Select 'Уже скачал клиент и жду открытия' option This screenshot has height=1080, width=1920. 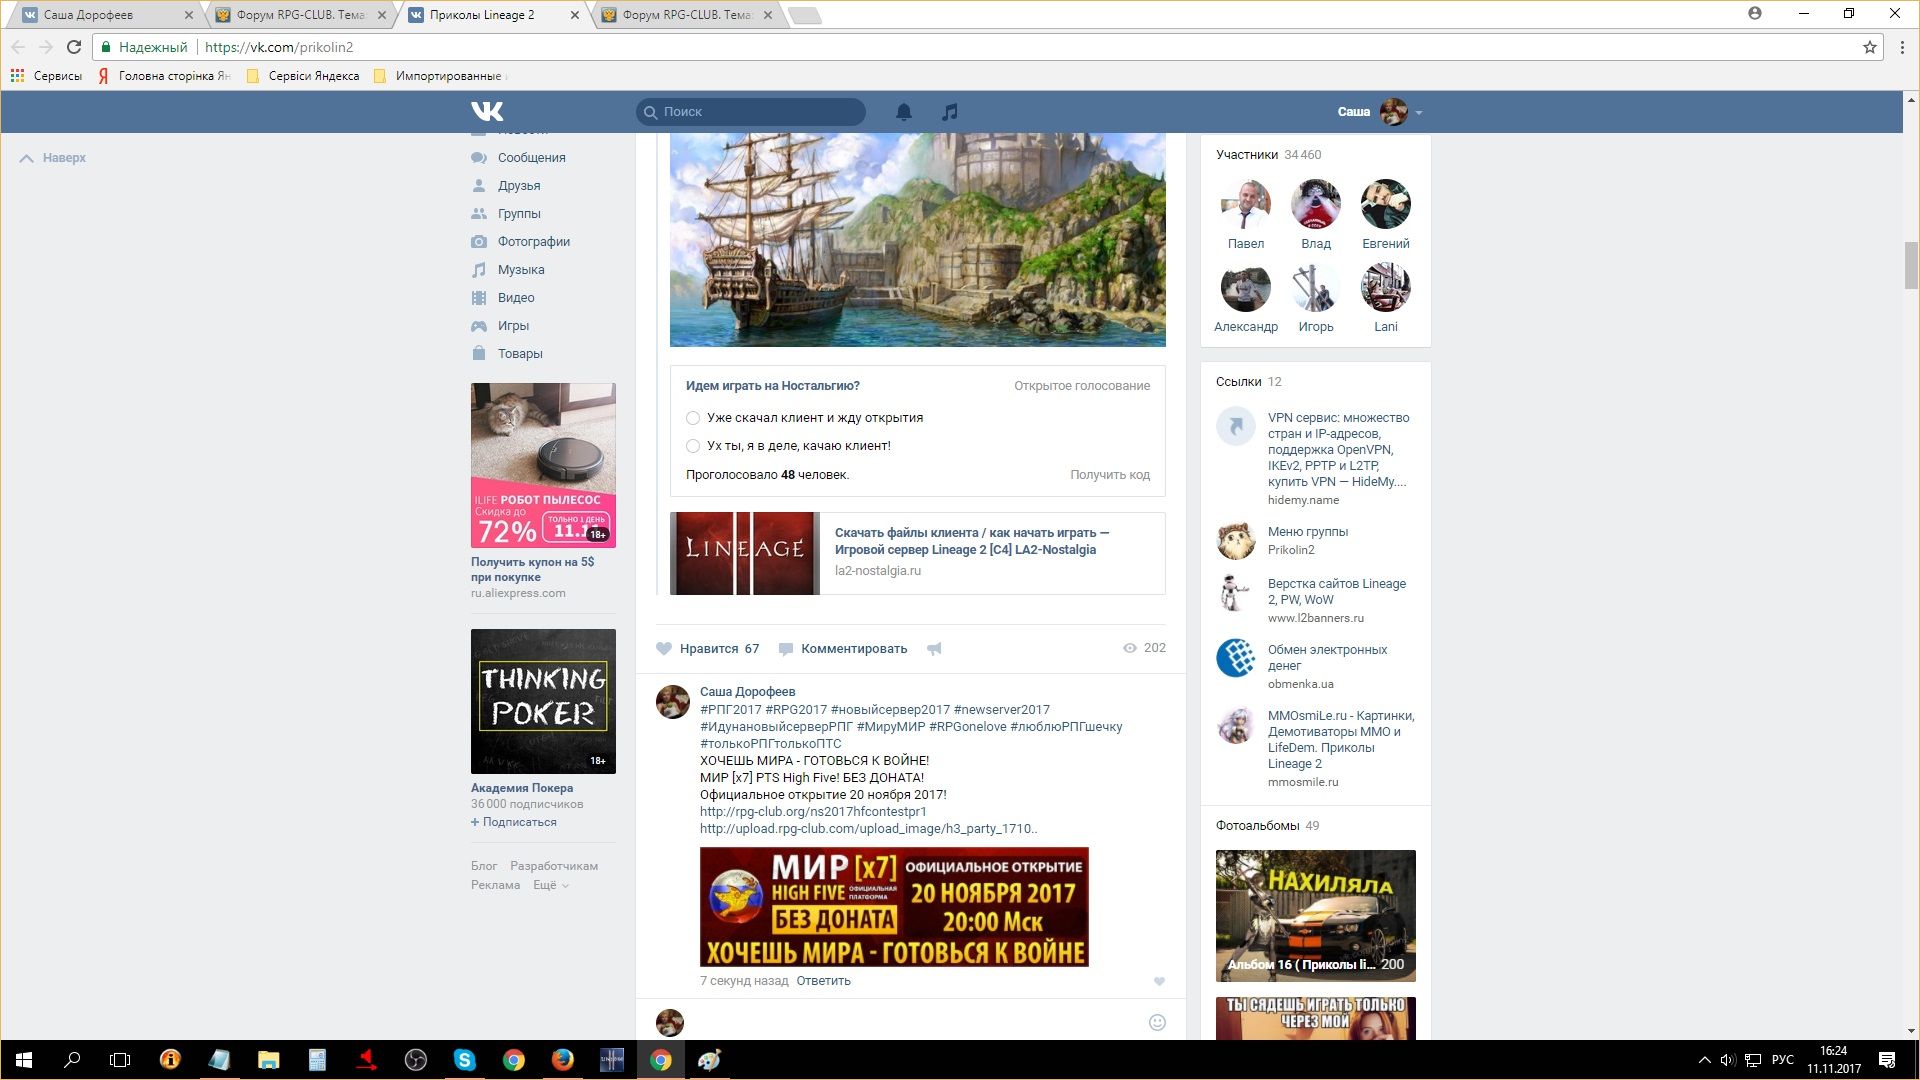[x=693, y=418]
